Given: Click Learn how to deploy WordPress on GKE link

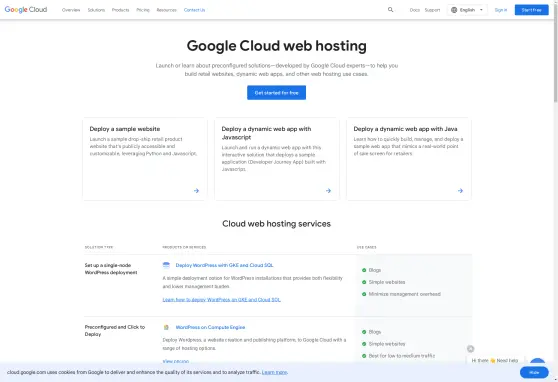Looking at the screenshot, I should point(221,300).
